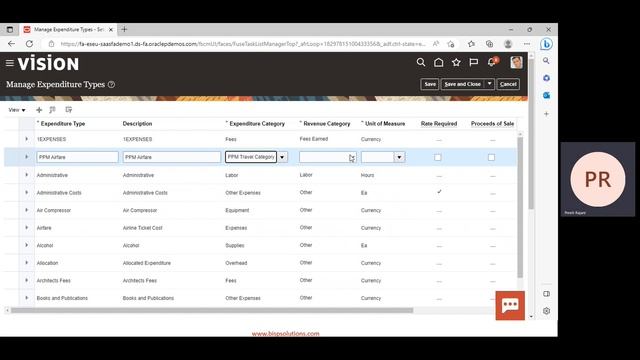Go to the Home icon

[438, 62]
